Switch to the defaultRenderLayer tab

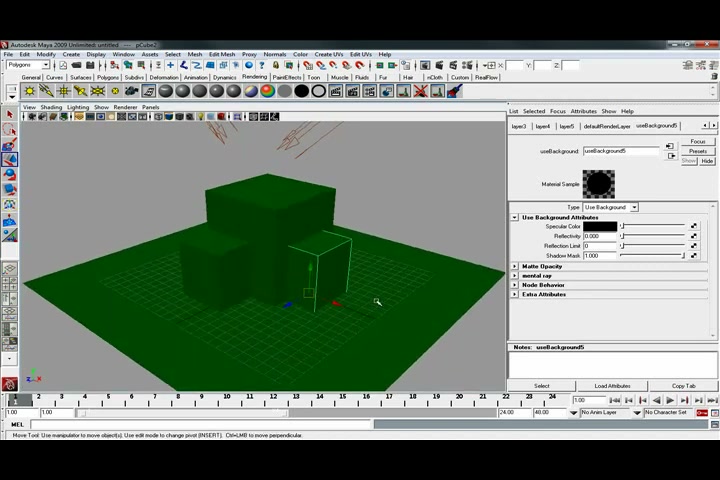pyautogui.click(x=607, y=126)
